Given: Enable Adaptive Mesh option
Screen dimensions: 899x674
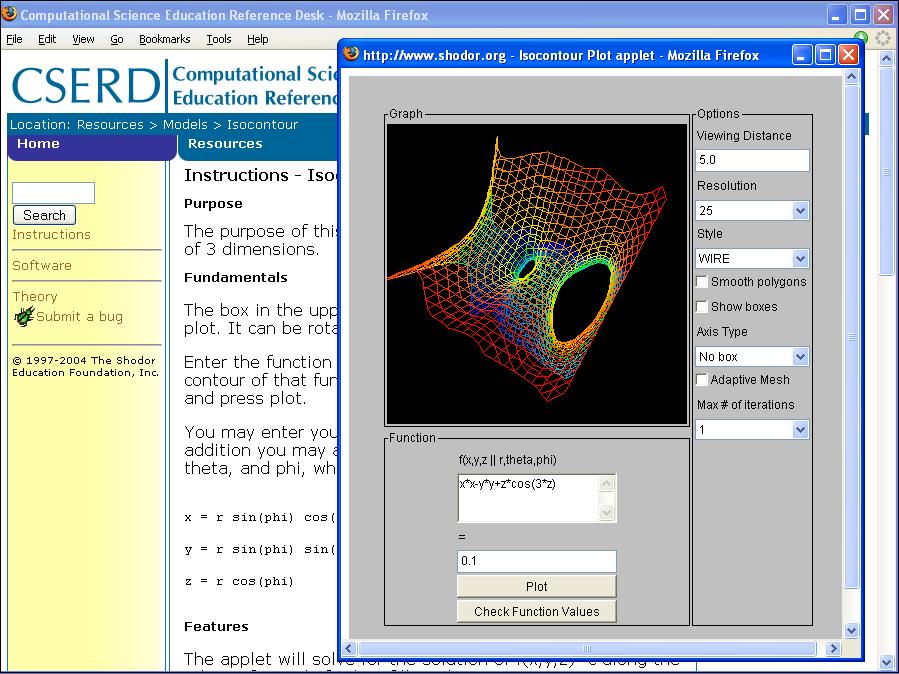Looking at the screenshot, I should tap(703, 380).
